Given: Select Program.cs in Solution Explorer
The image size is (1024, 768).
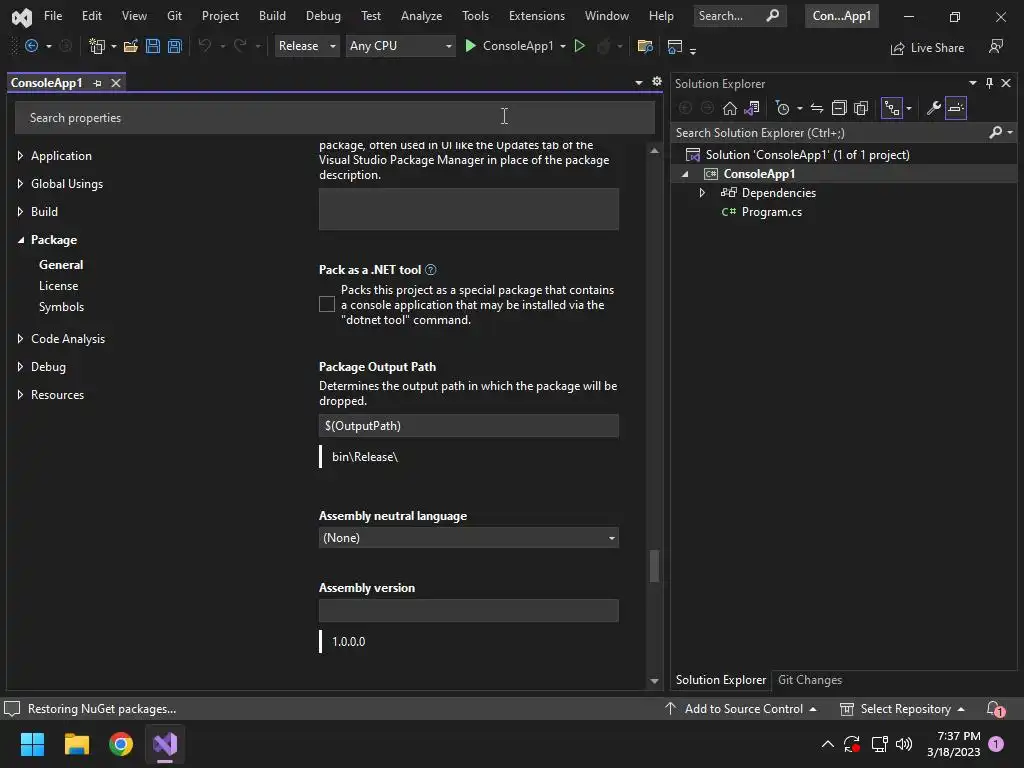Looking at the screenshot, I should [771, 212].
